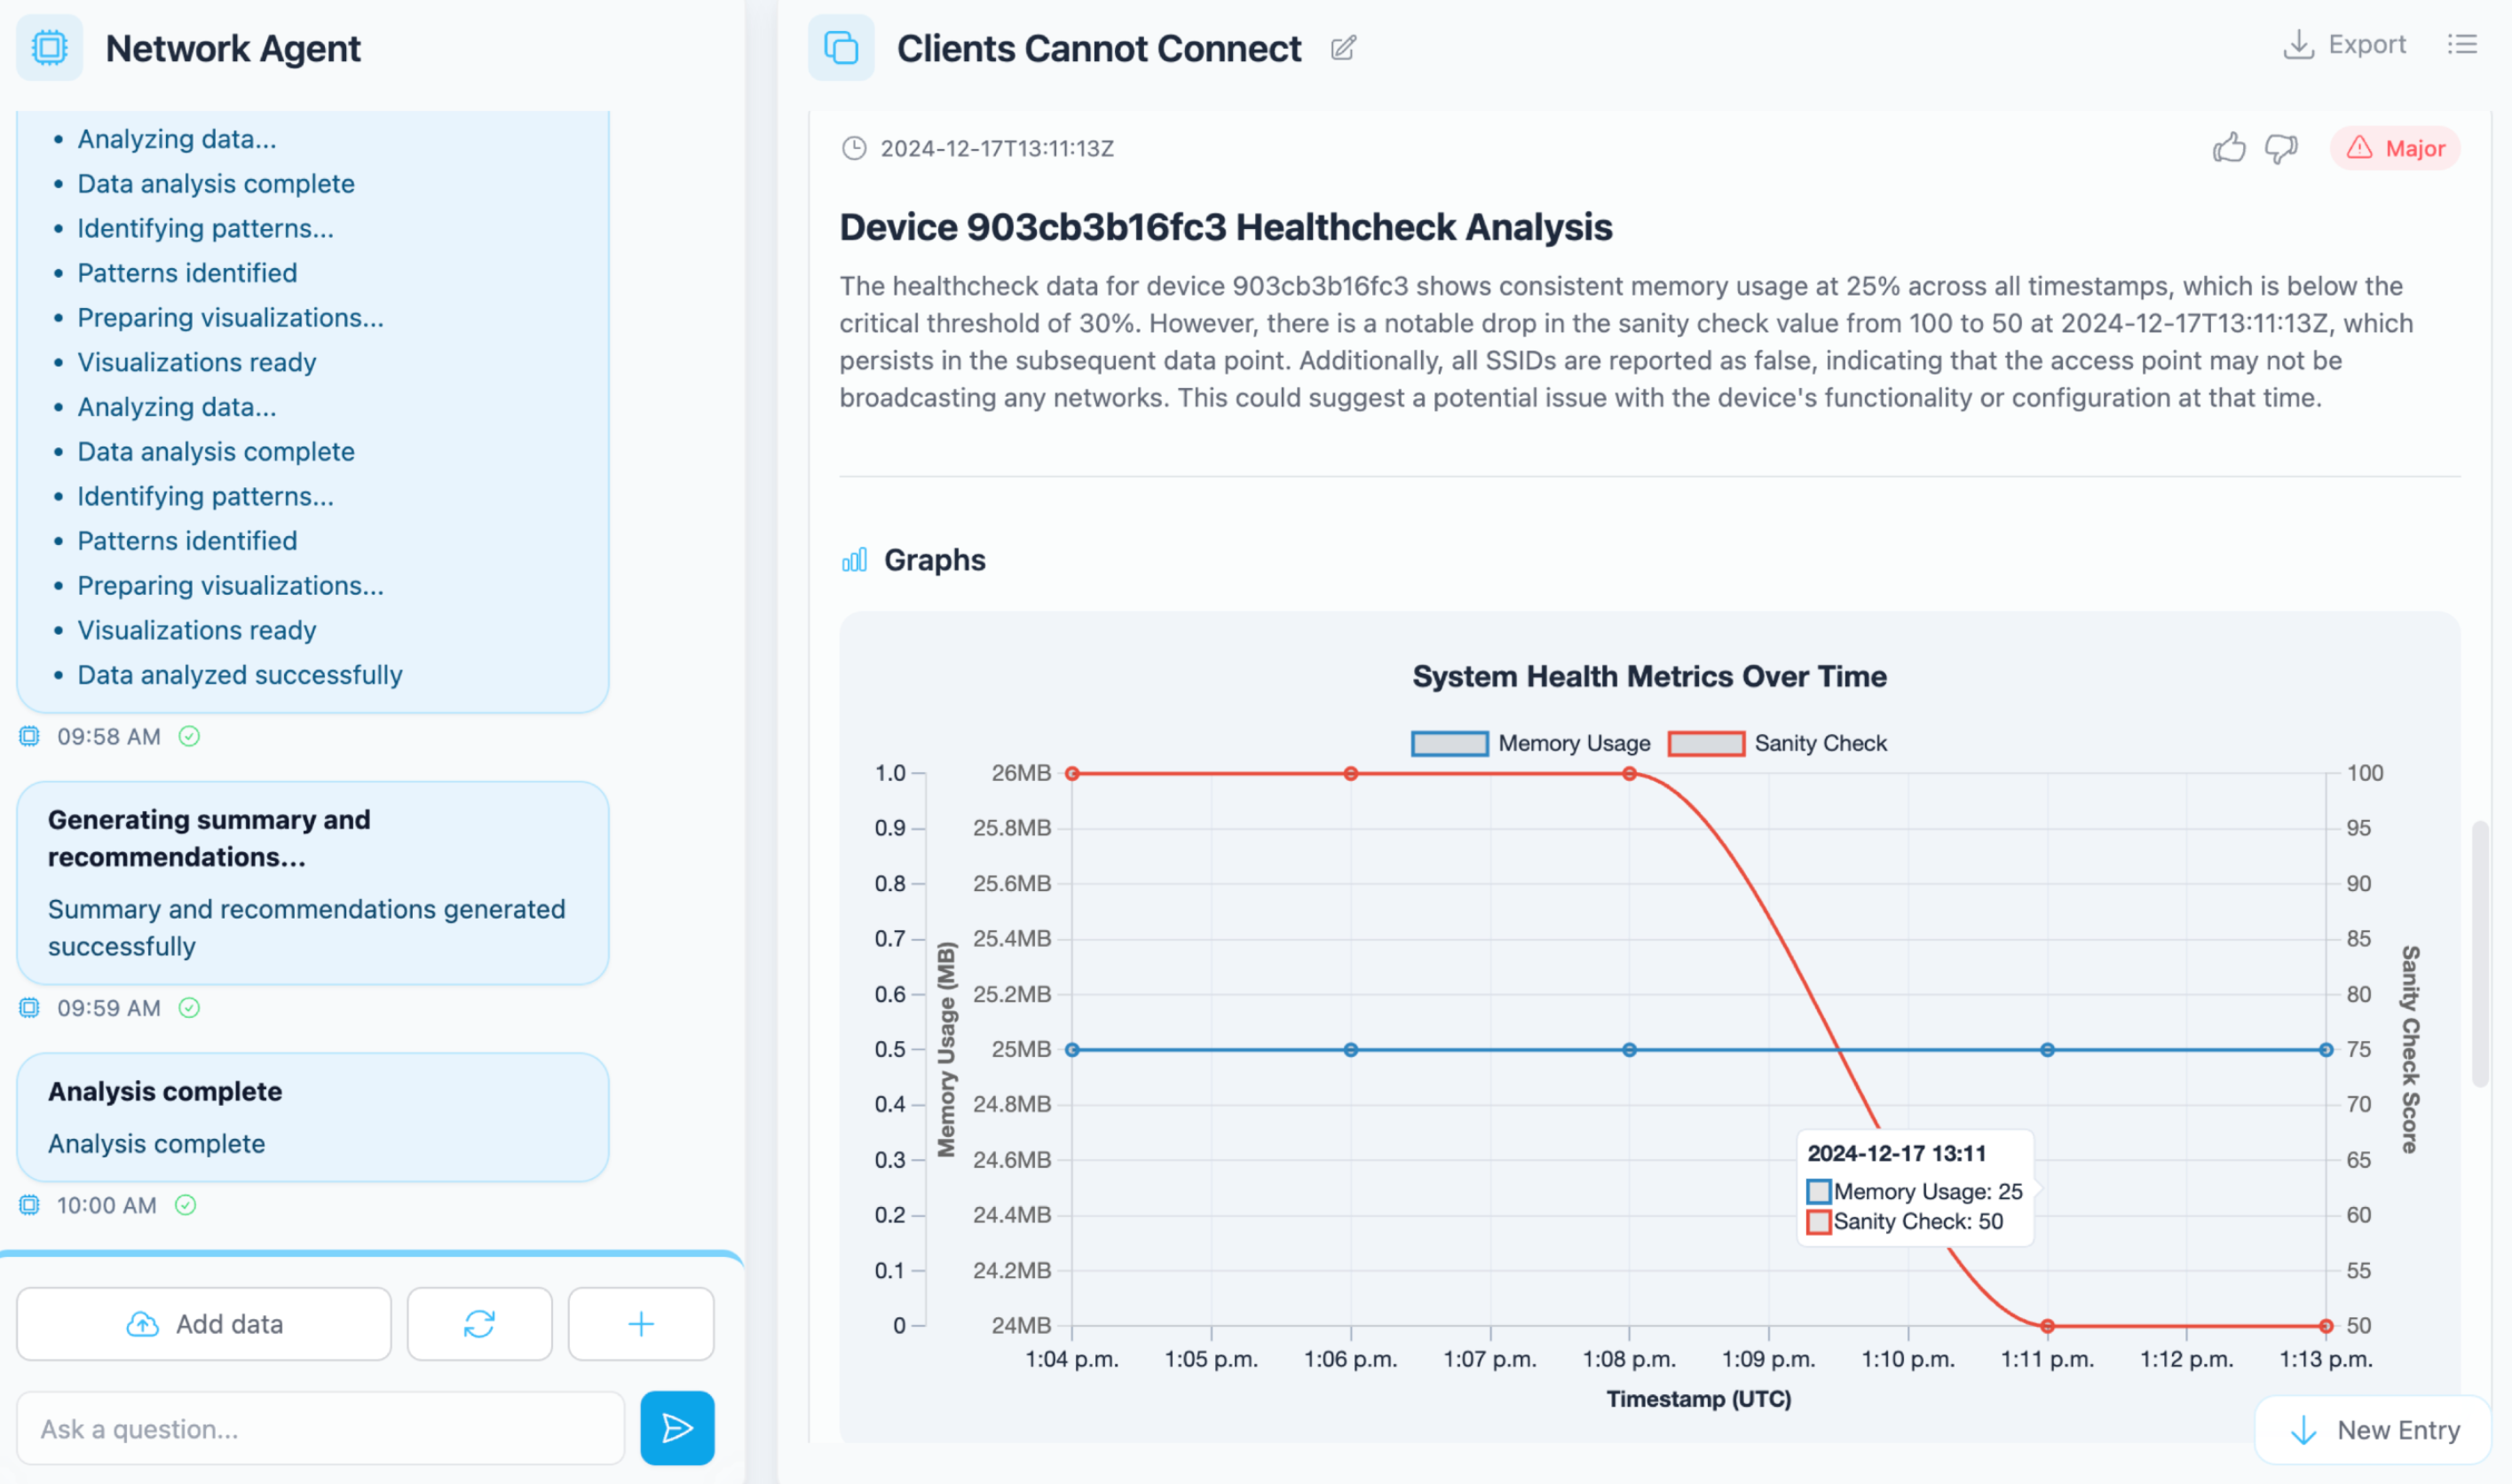Click the send message arrow button
2512x1484 pixels.
tap(677, 1427)
